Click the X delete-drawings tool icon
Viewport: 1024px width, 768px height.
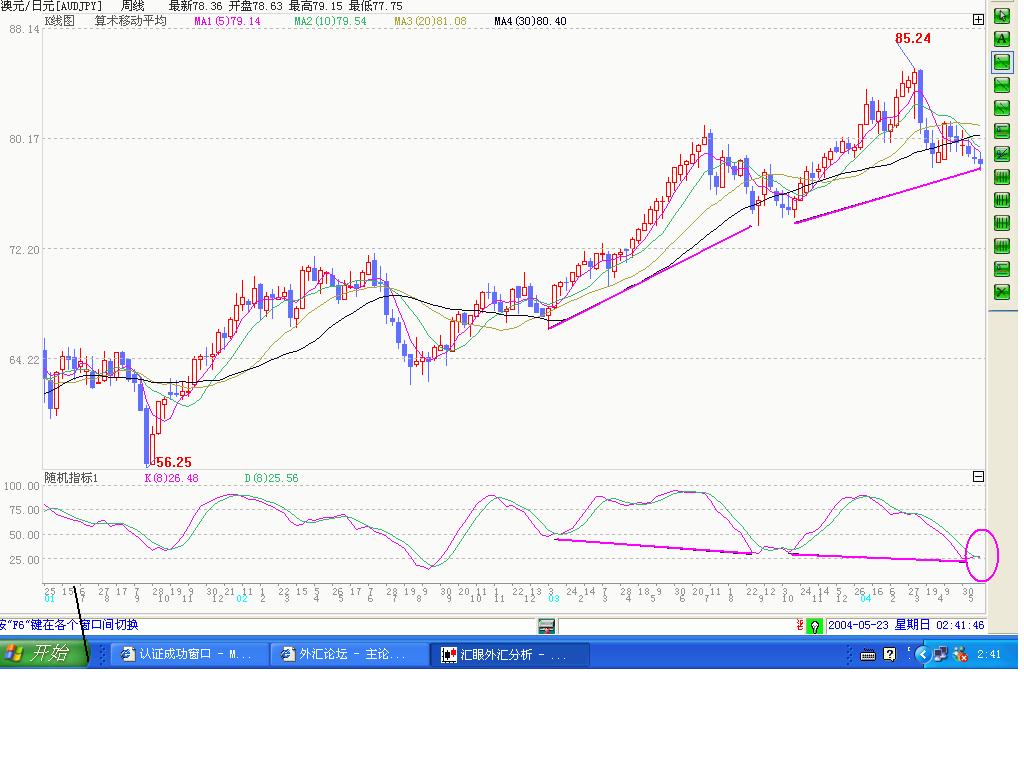pos(1001,291)
